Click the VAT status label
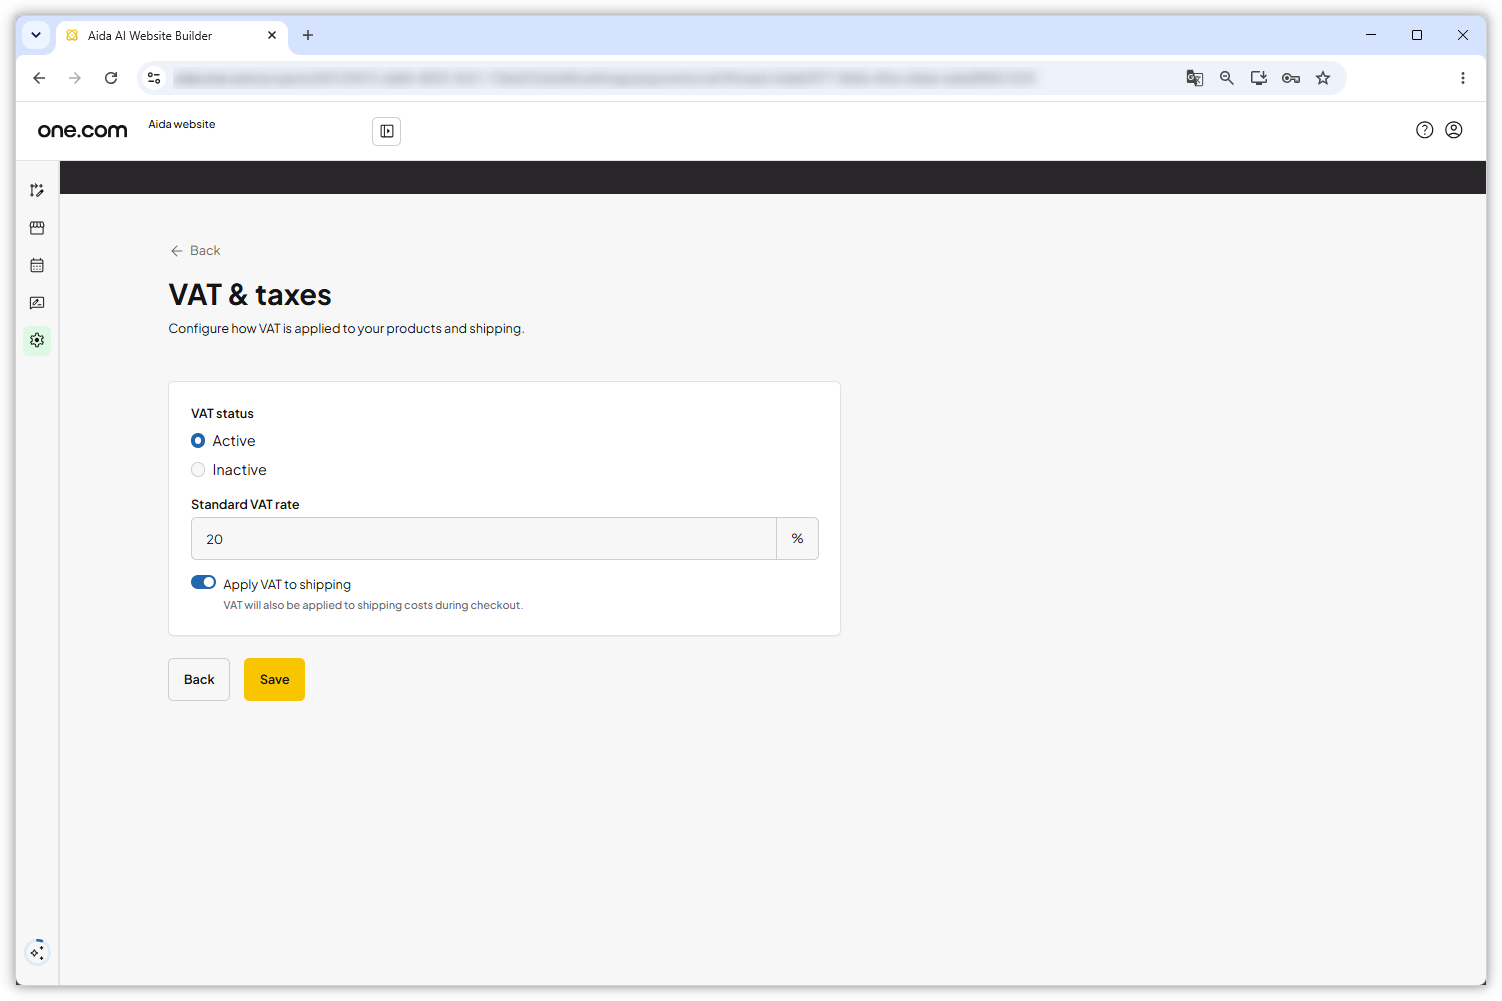 tap(222, 414)
